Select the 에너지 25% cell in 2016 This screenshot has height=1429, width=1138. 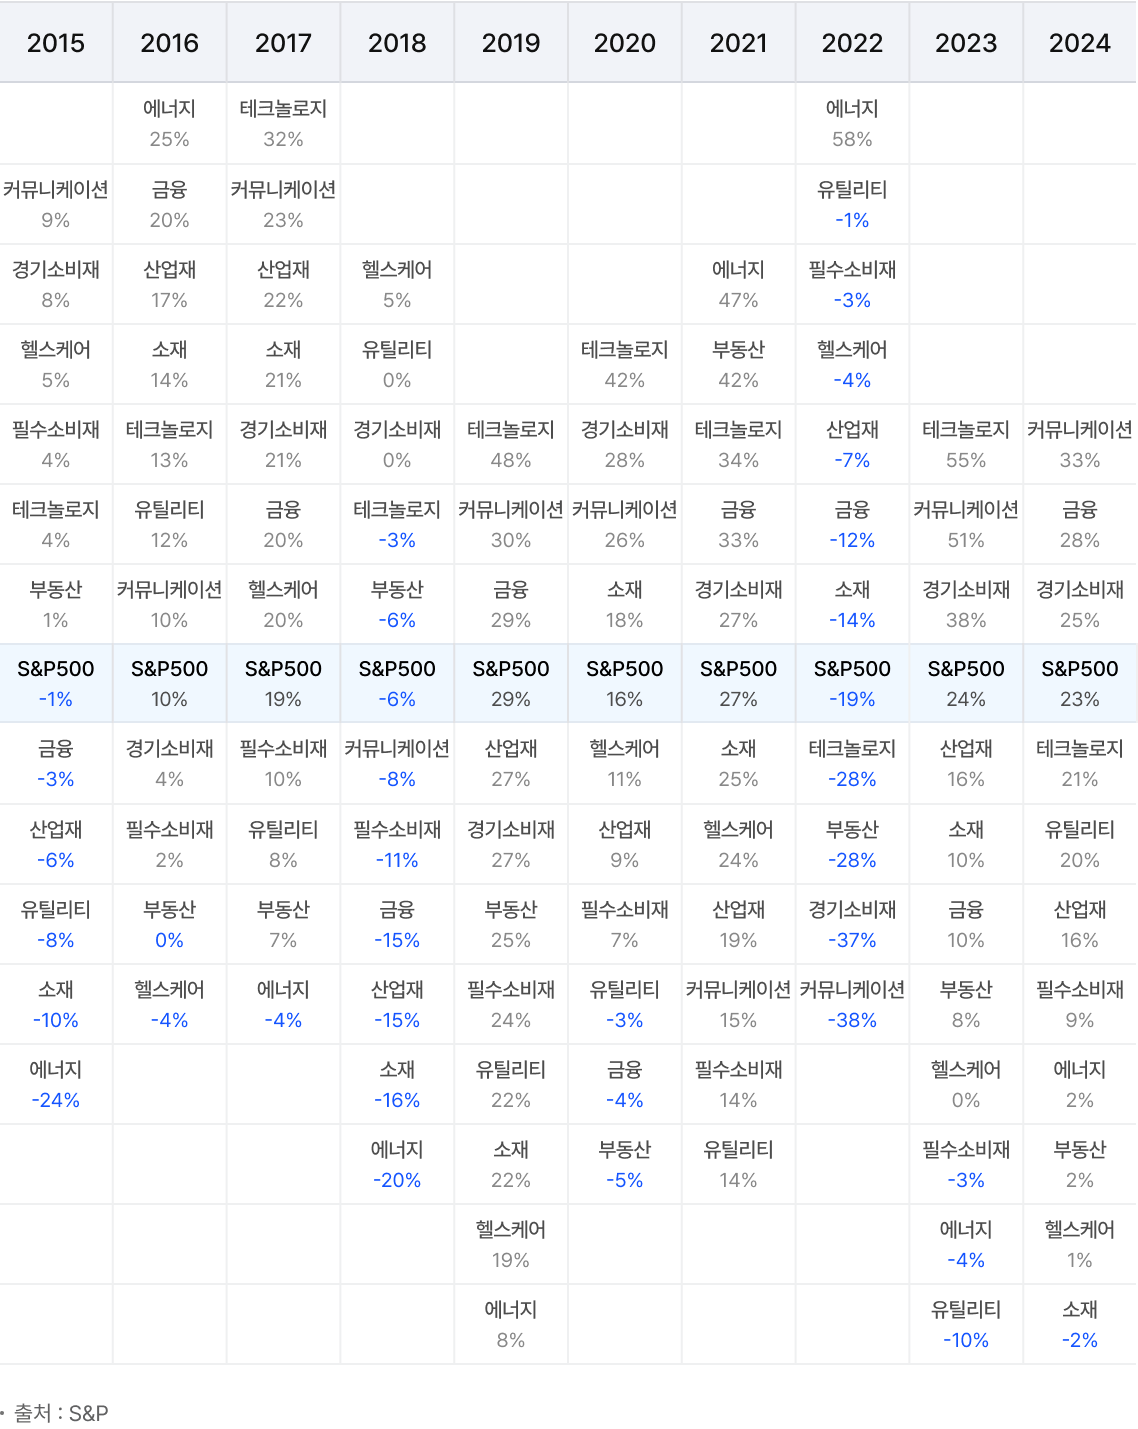(x=169, y=124)
